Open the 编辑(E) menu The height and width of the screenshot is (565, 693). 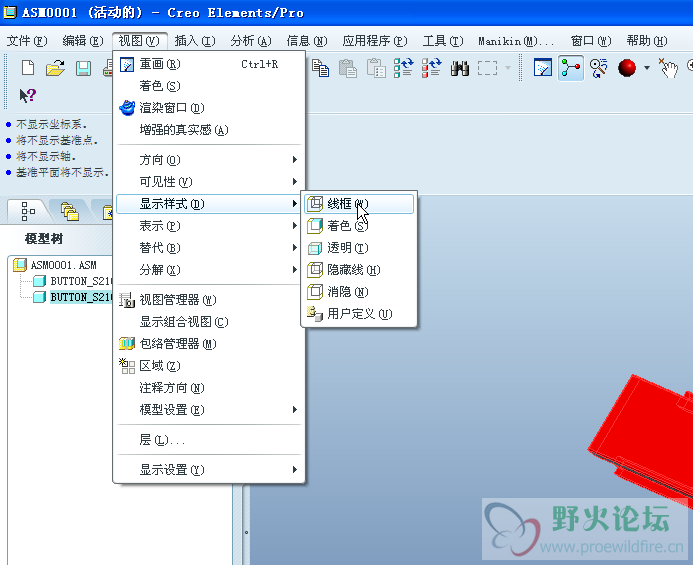83,41
